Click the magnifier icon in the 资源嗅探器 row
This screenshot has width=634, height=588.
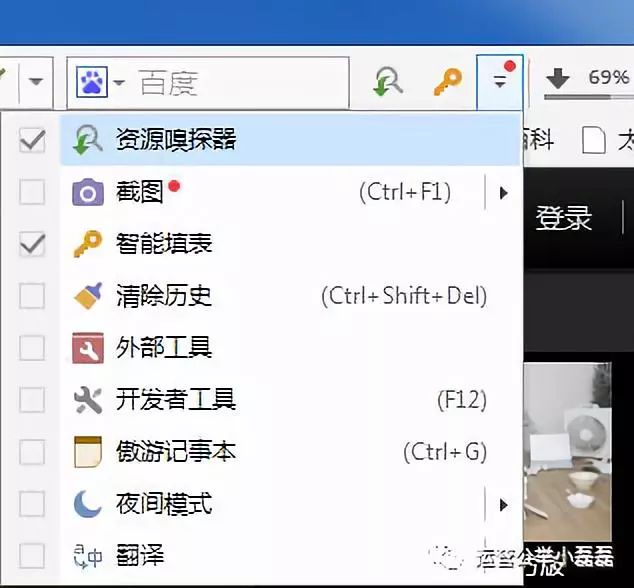[x=87, y=140]
